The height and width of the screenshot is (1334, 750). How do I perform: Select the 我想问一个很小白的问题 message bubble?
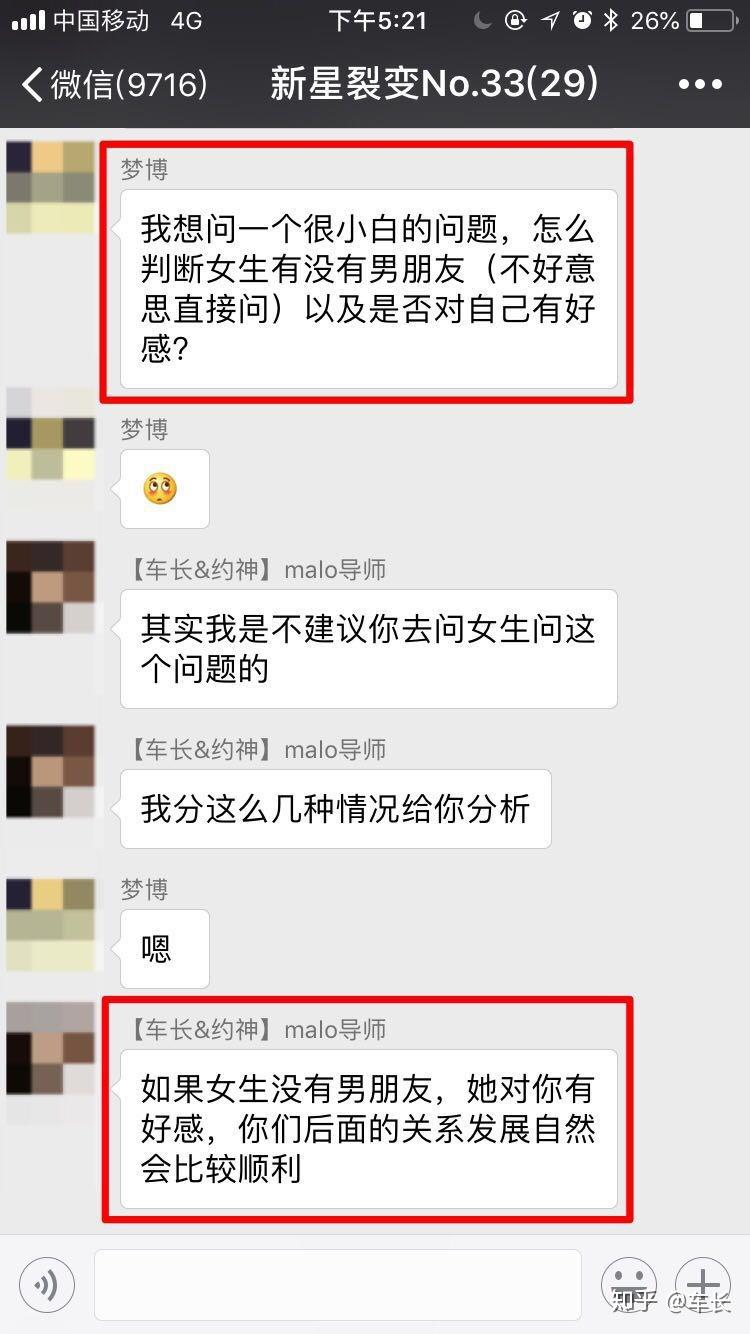click(x=368, y=289)
